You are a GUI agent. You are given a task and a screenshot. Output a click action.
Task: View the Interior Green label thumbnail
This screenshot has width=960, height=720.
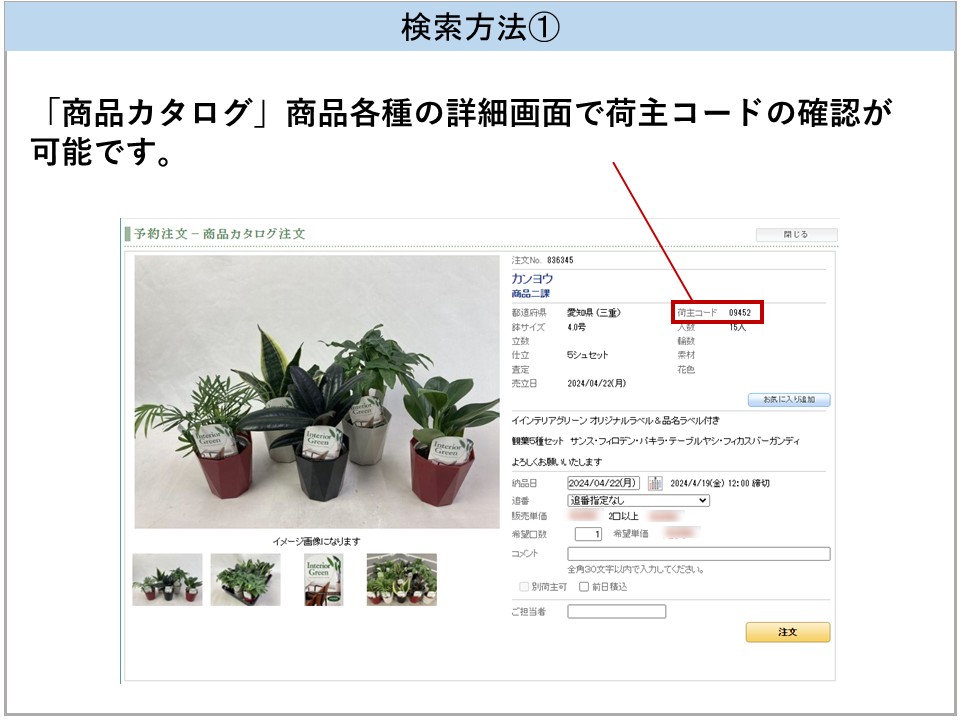click(x=323, y=580)
